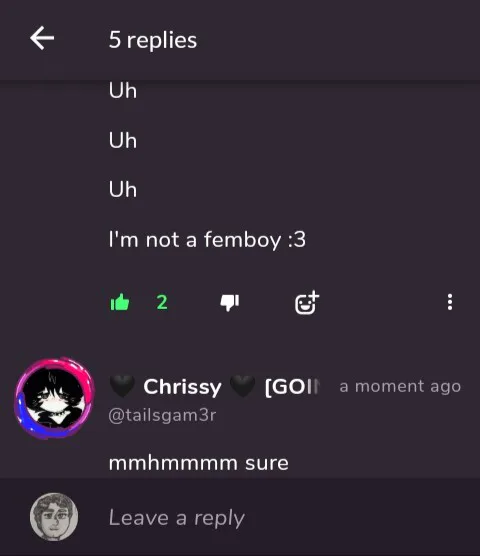Click the black heart before Chrissy

(x=122, y=387)
